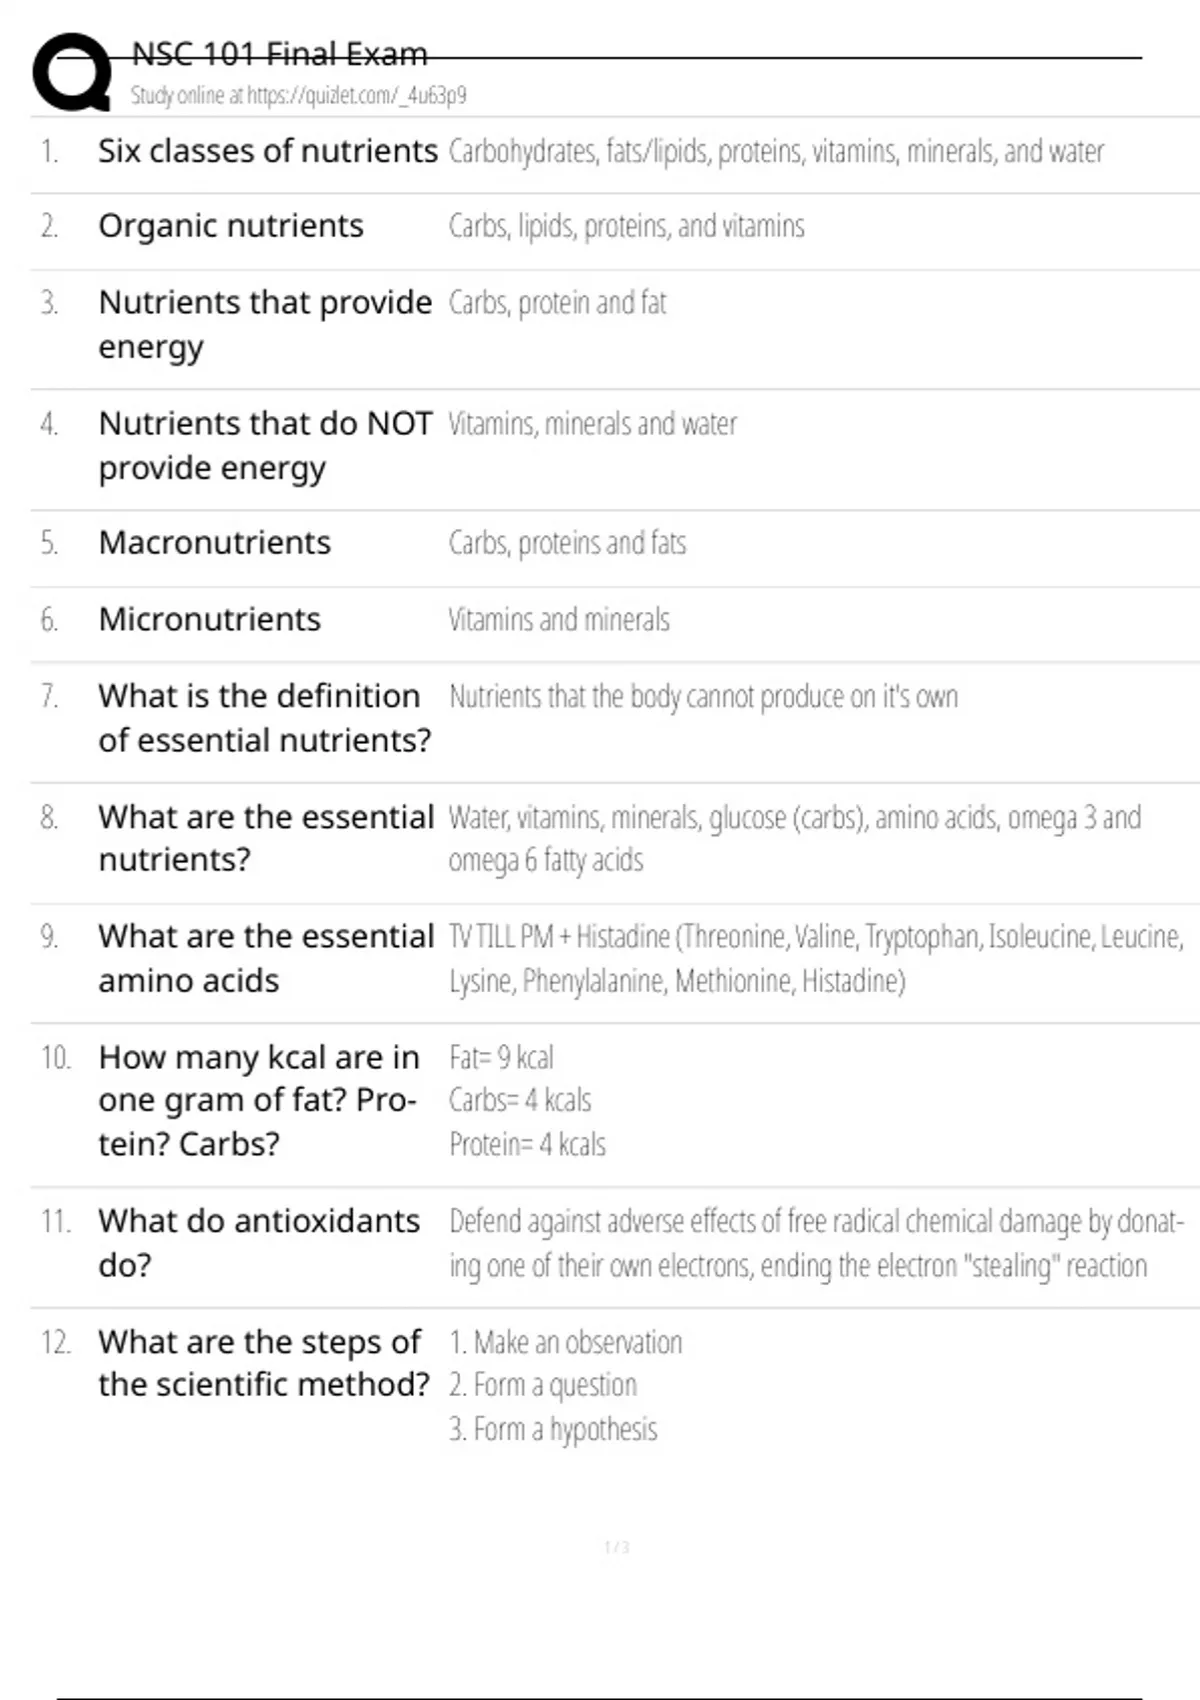Select step 3. Form a hypothesis
This screenshot has width=1200, height=1700.
tap(553, 1430)
